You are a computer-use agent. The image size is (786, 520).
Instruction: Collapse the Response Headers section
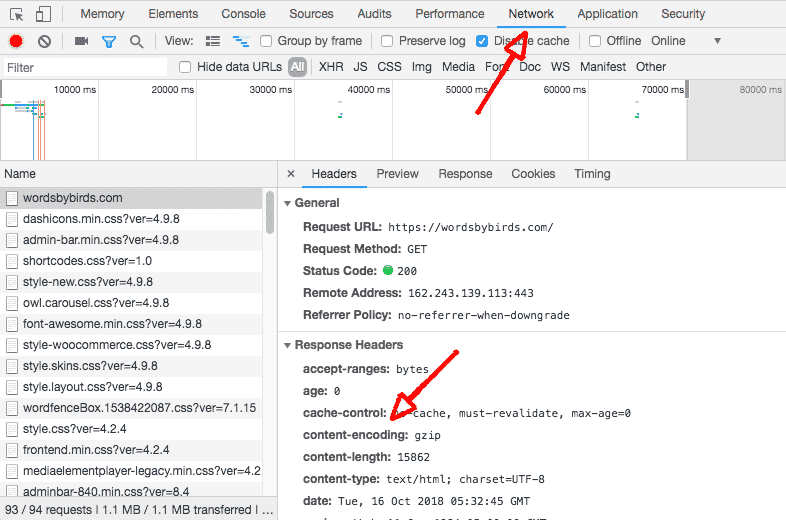(x=288, y=345)
